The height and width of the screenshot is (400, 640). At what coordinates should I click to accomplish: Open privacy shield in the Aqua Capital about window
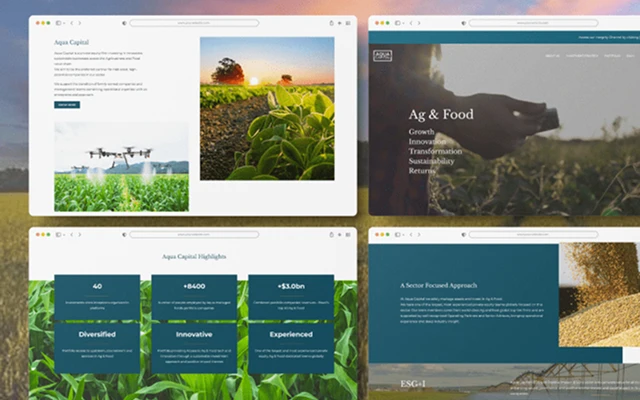coord(124,23)
